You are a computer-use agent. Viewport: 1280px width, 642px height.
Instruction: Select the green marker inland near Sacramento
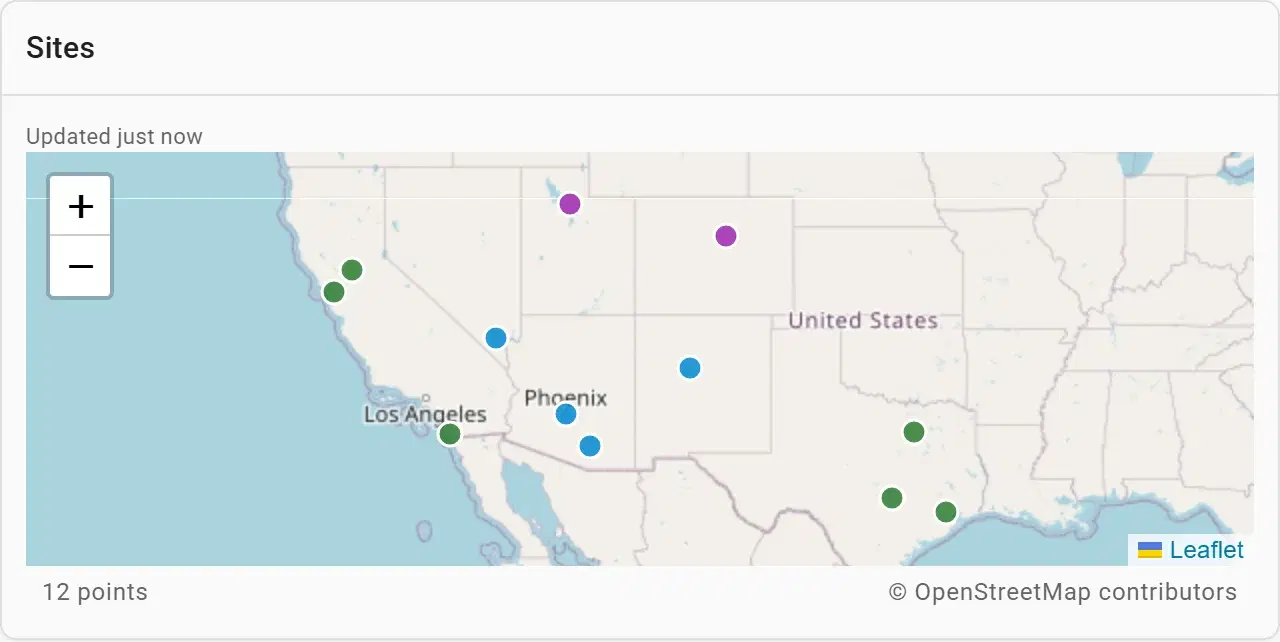[x=352, y=270]
